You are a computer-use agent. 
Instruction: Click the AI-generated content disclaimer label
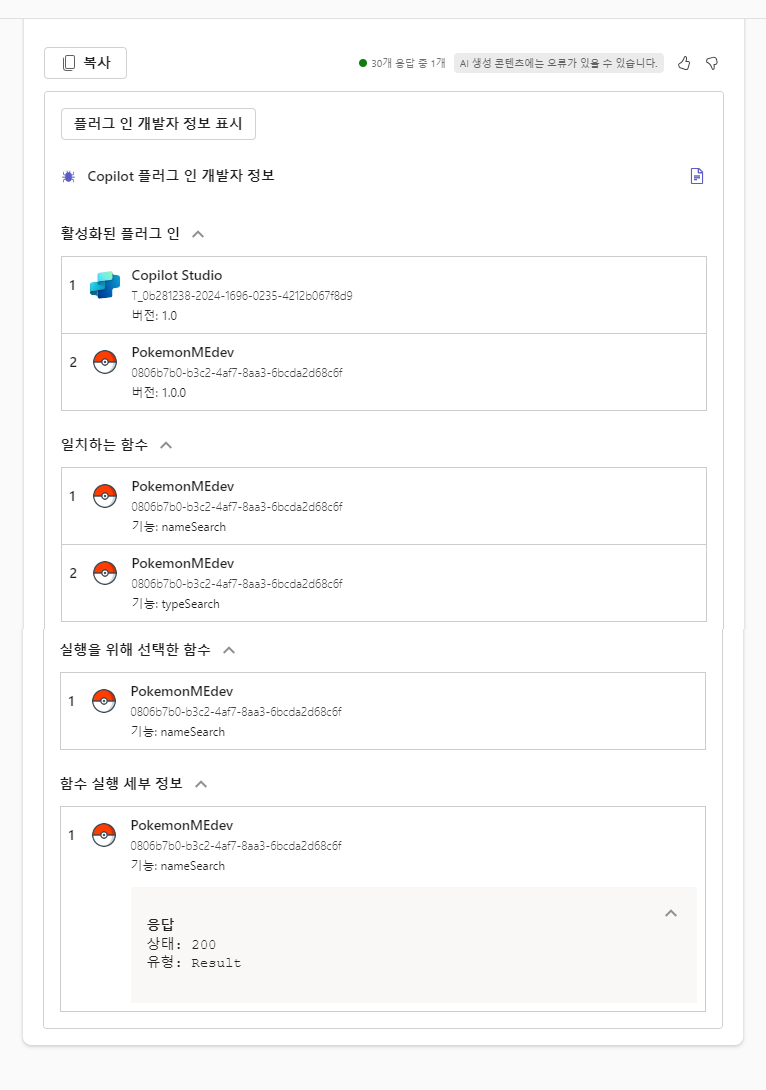pos(559,63)
